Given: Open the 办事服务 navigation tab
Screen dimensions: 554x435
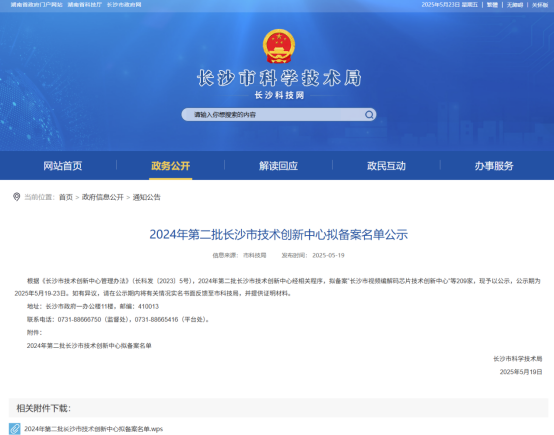Looking at the screenshot, I should [x=494, y=166].
